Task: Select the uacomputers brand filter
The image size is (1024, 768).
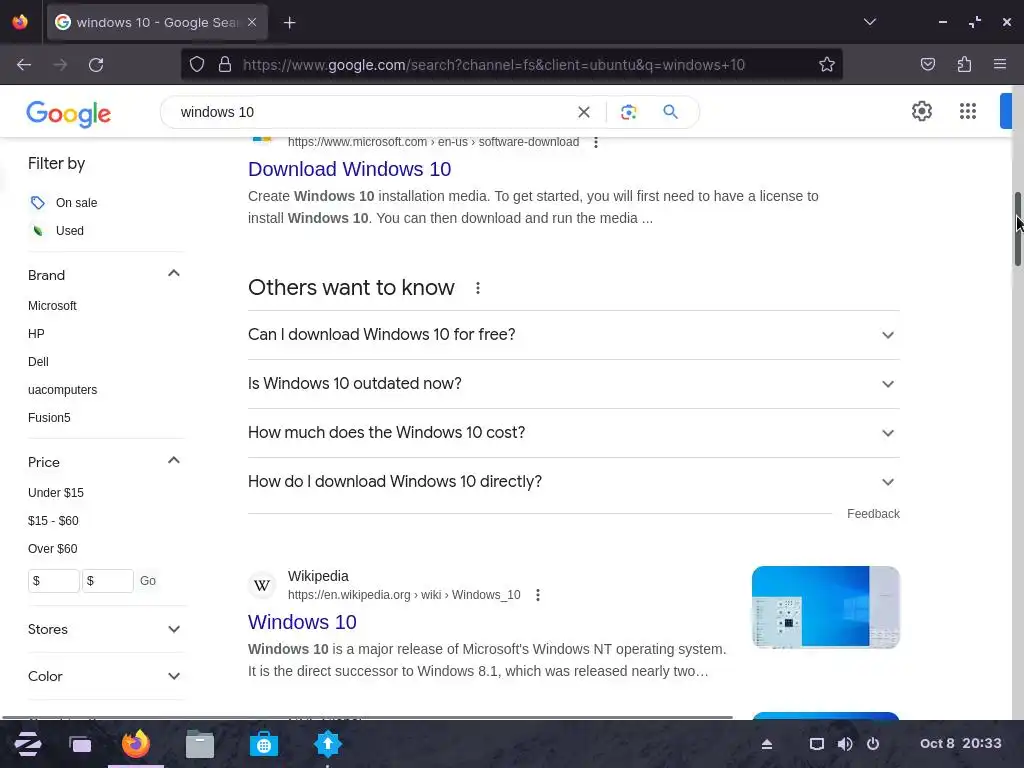Action: [x=62, y=390]
